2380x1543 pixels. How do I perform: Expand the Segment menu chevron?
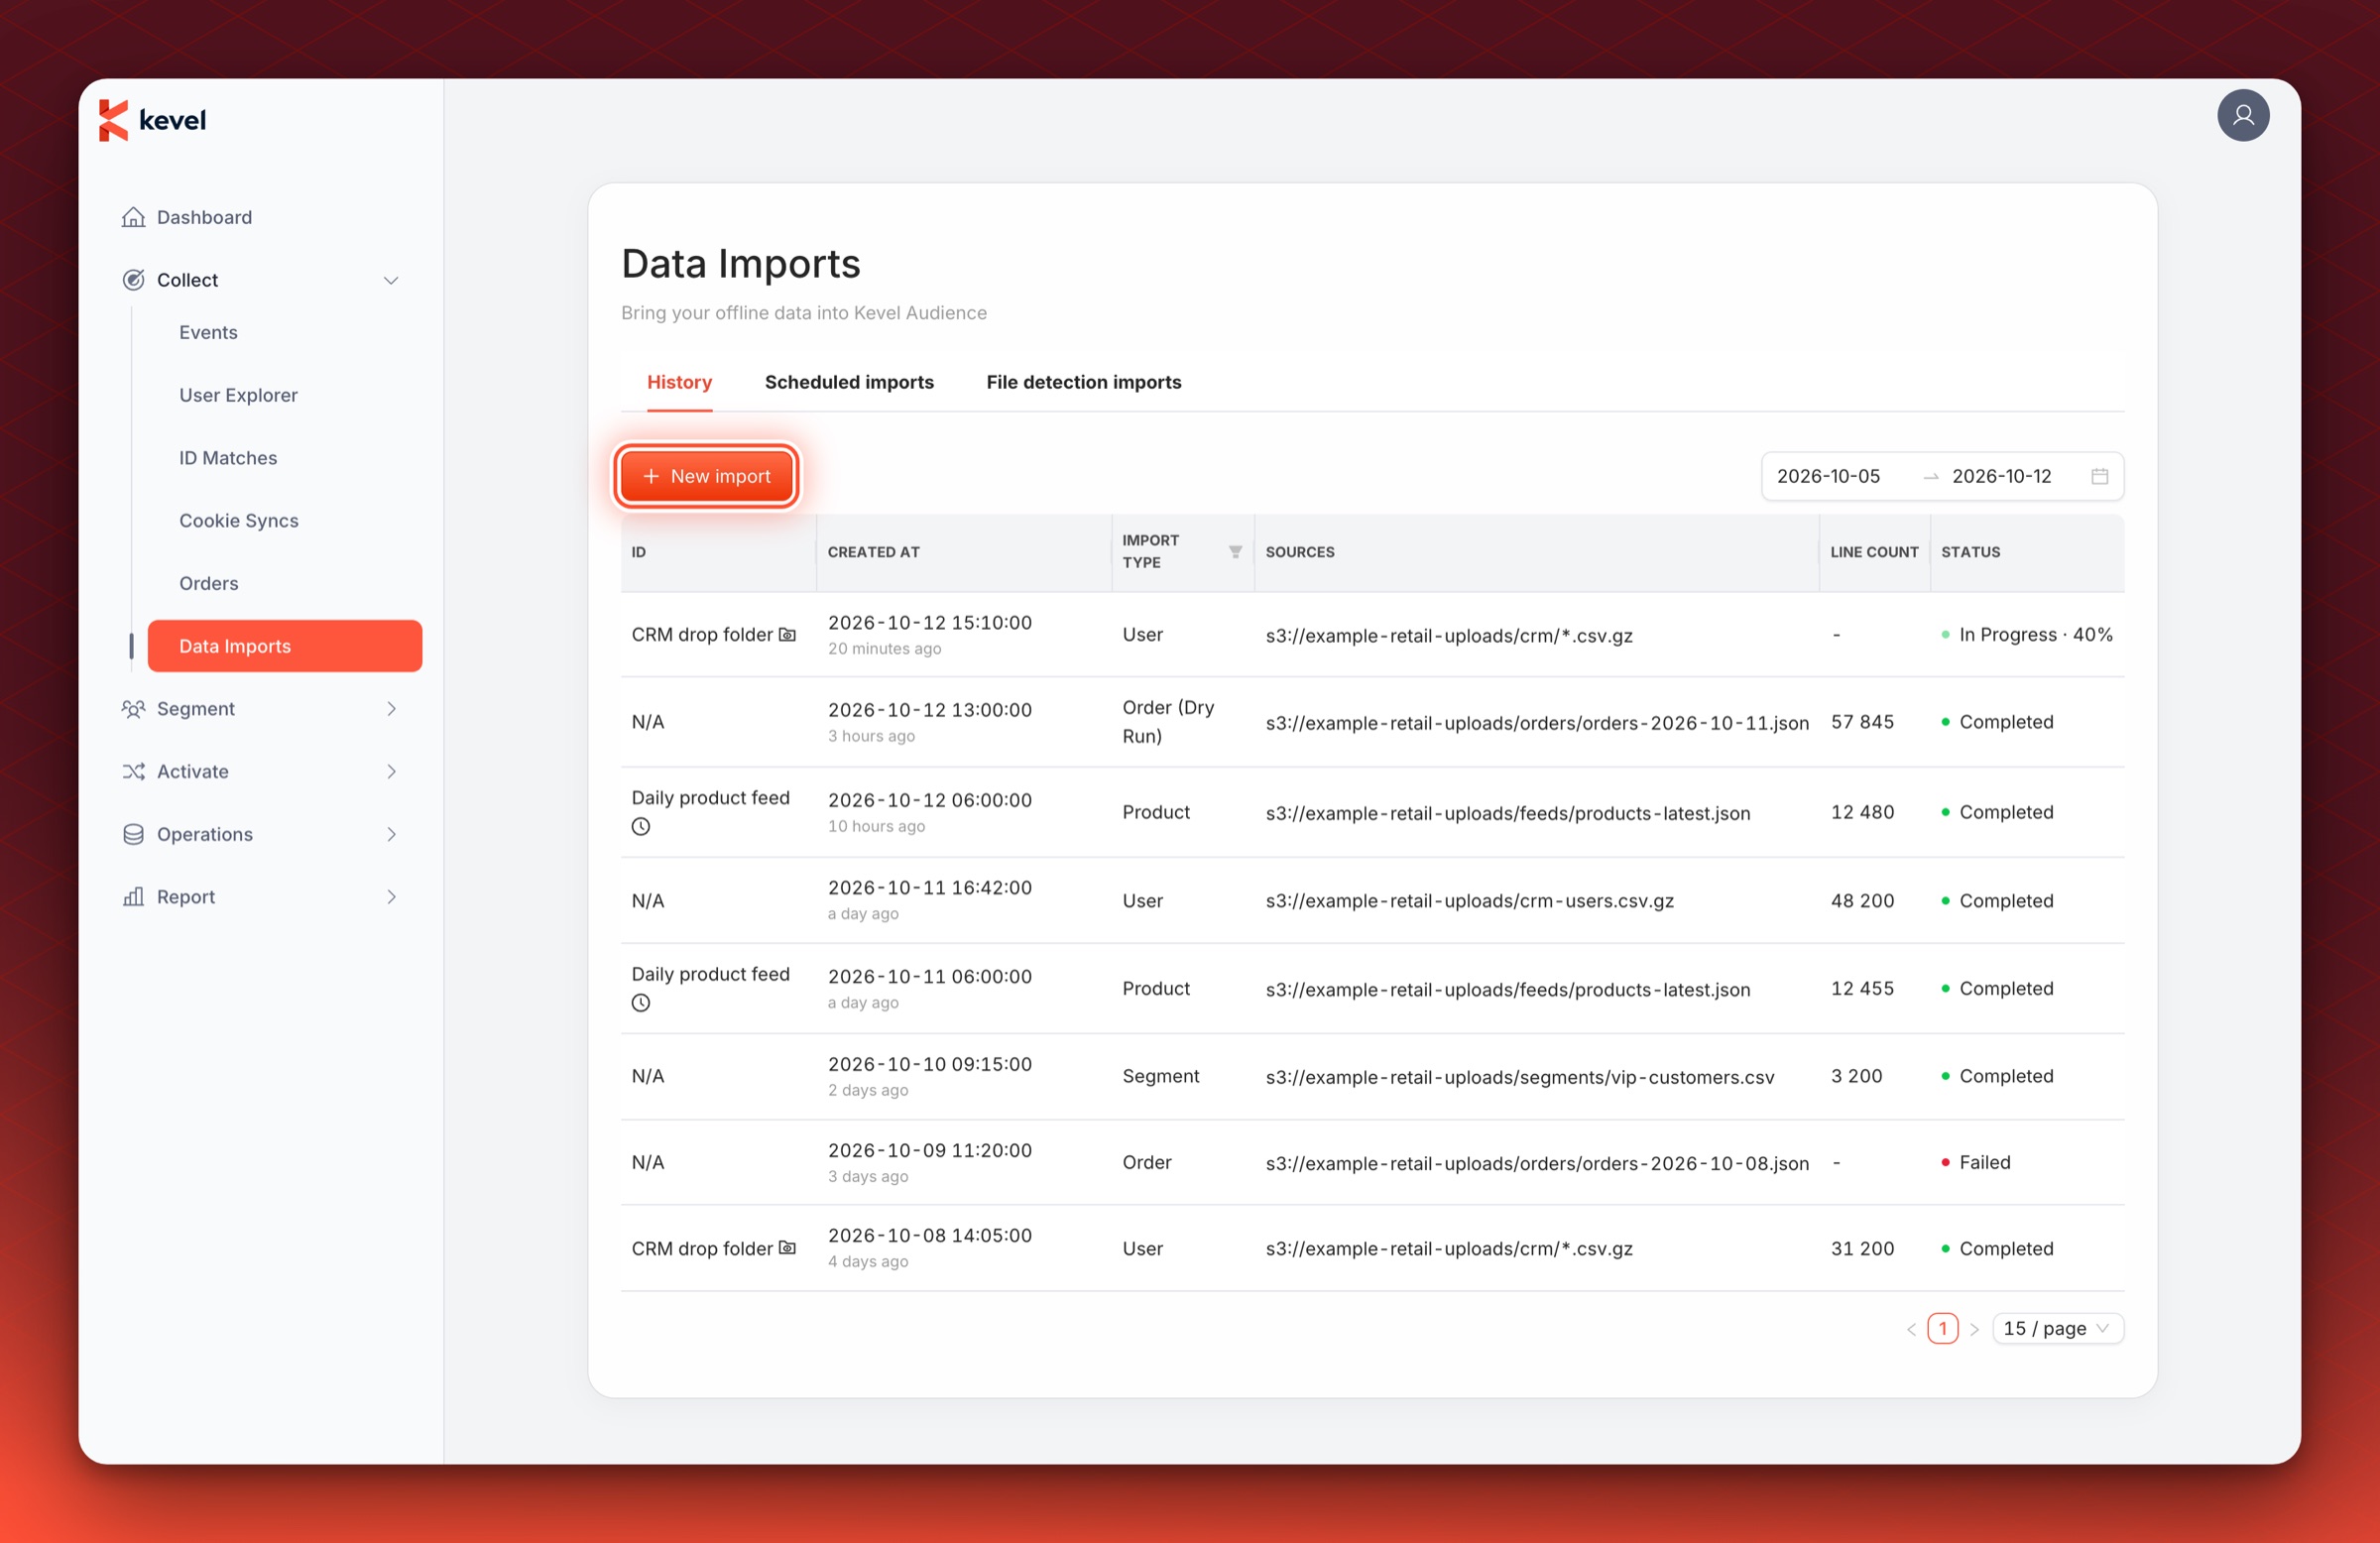391,709
